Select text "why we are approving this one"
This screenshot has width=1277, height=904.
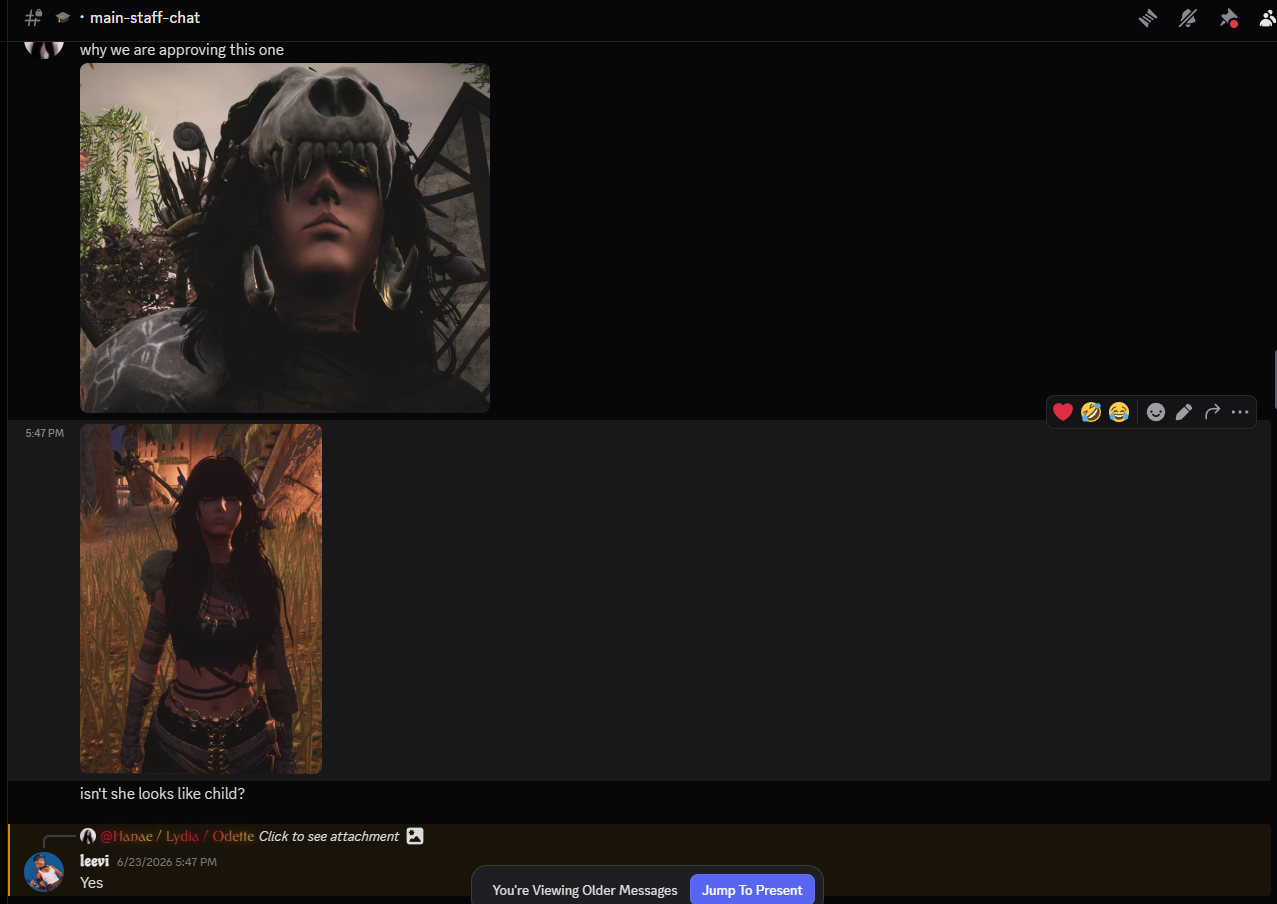click(182, 50)
